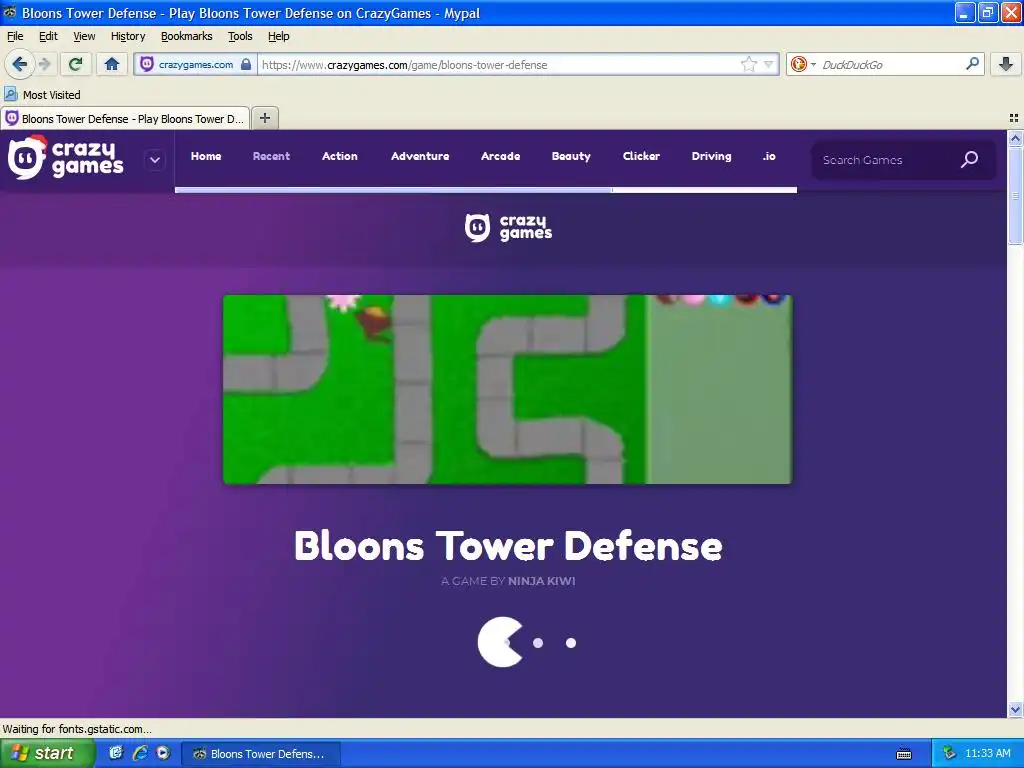This screenshot has width=1024, height=768.
Task: Click the address bar URL field
Action: pos(500,64)
